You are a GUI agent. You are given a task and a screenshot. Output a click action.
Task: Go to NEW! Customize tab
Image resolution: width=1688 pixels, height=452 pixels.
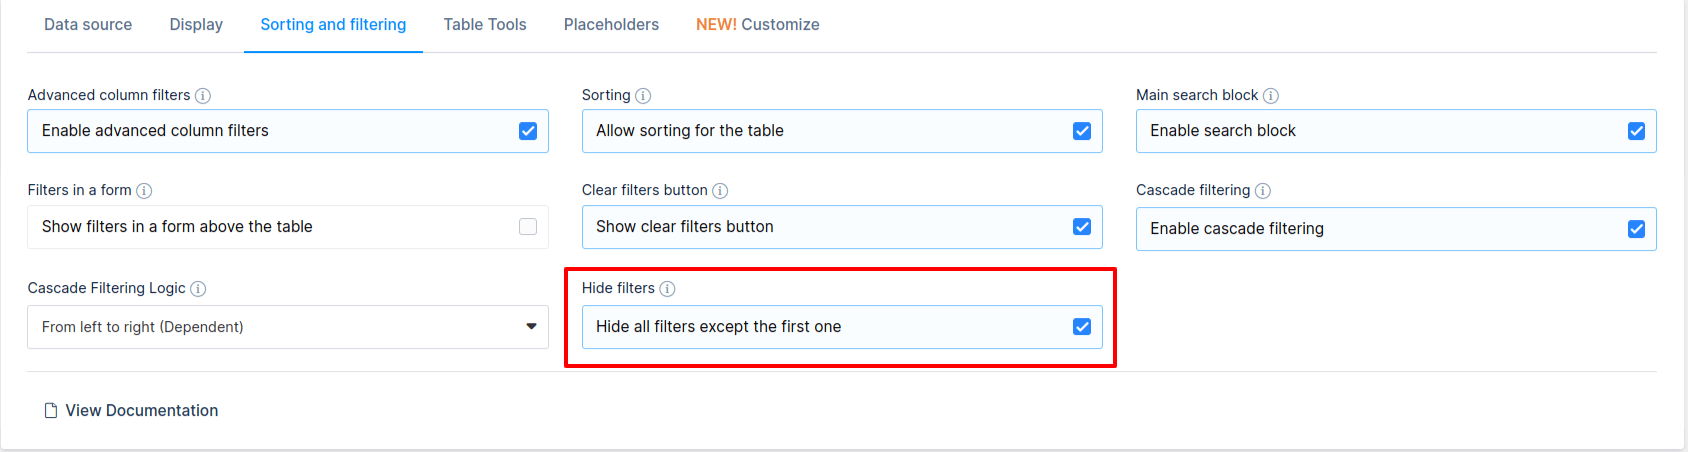[x=758, y=25]
